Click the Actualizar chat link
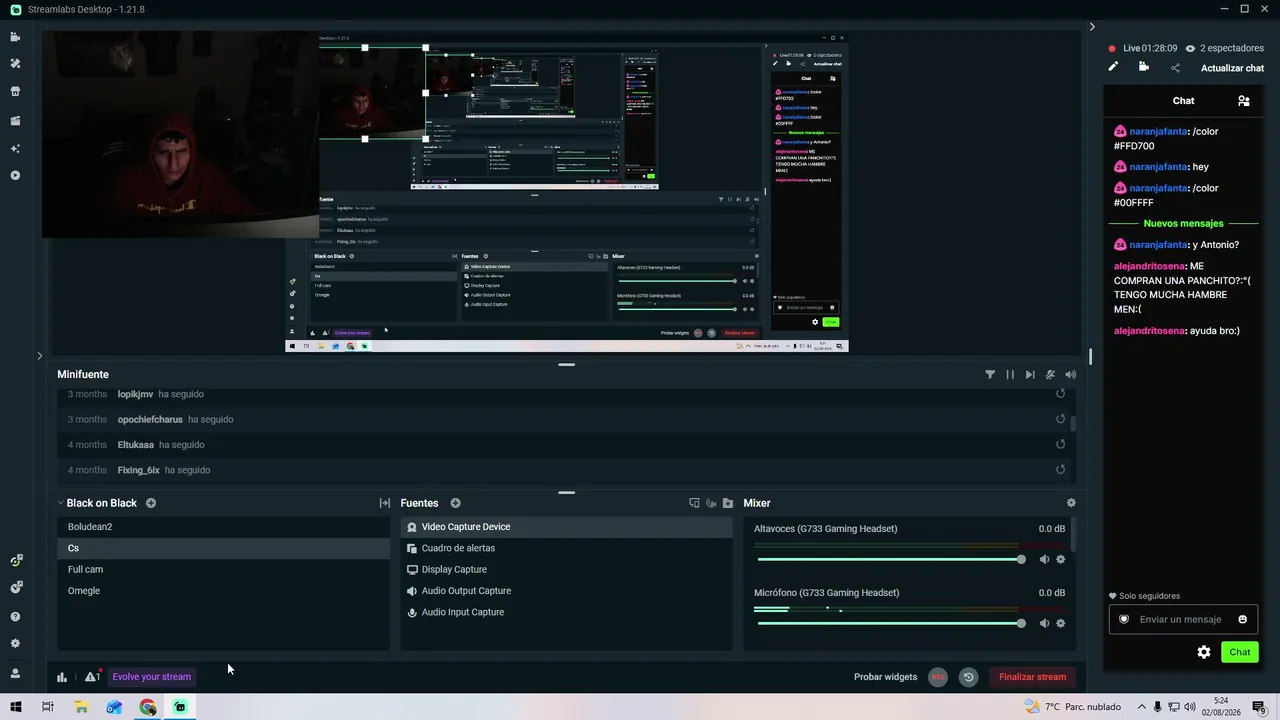 (x=1232, y=68)
